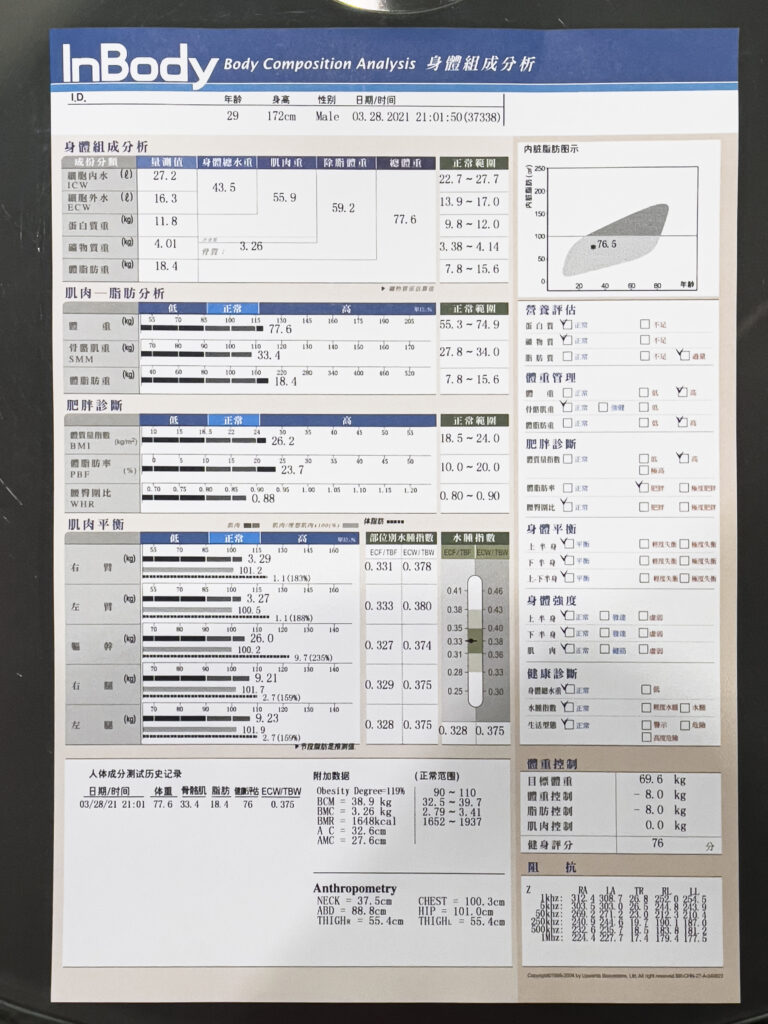The width and height of the screenshot is (768, 1024).
Task: Click the 33.4 SMM bar in muscle-fat analysis
Action: [250, 355]
